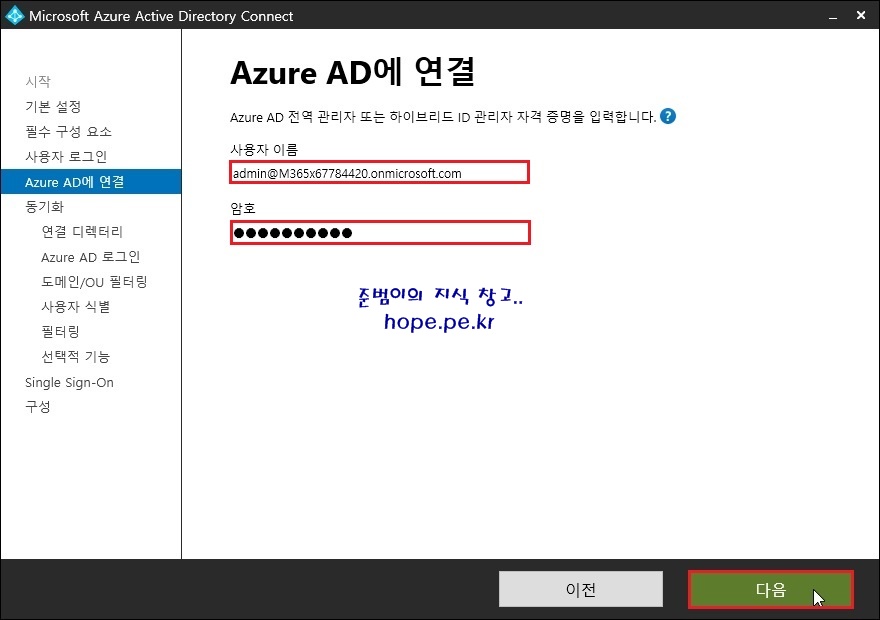Viewport: 880px width, 620px height.
Task: Click the 사용자 이름 username input field
Action: 379,172
